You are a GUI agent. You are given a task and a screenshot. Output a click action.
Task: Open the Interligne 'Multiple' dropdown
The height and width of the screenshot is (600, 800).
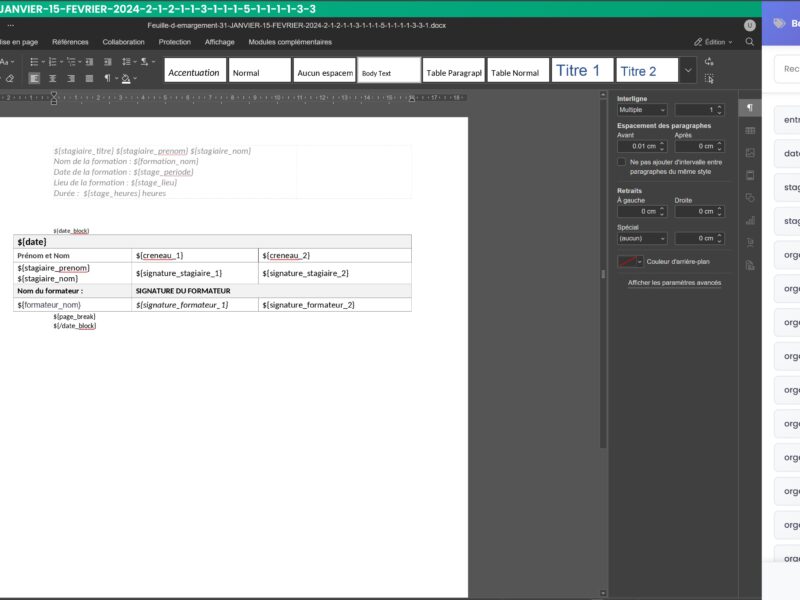640,109
